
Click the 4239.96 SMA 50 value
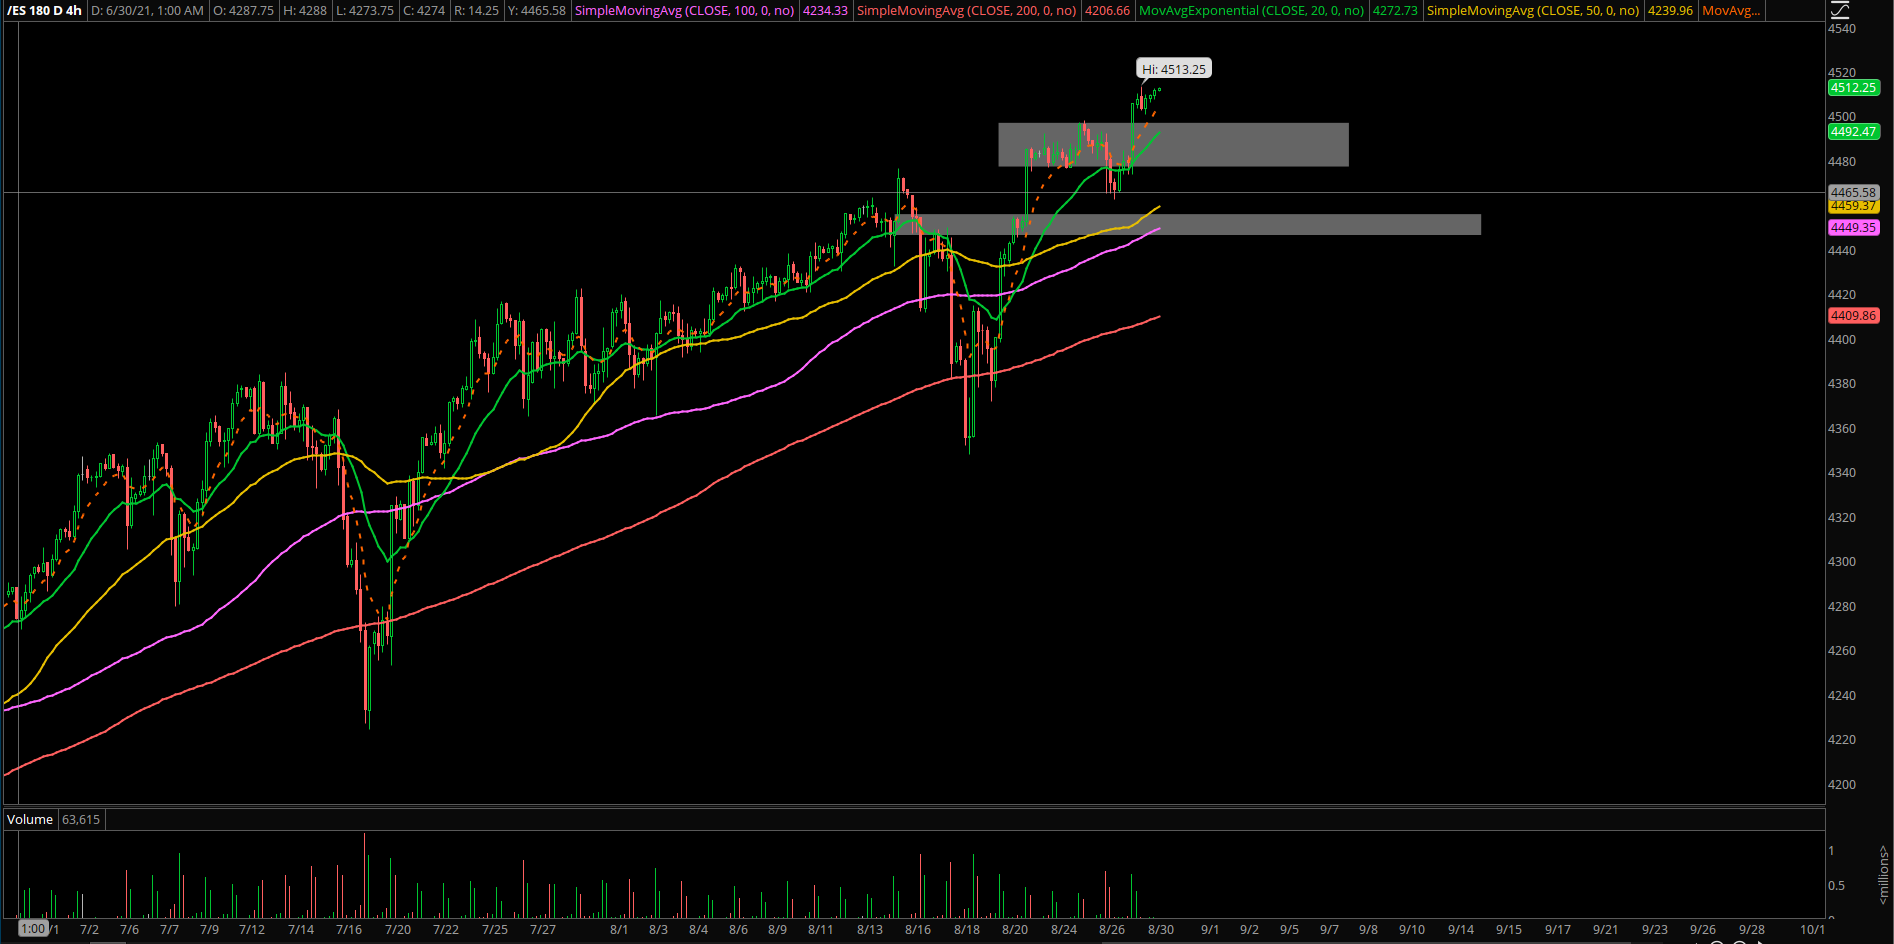1671,10
